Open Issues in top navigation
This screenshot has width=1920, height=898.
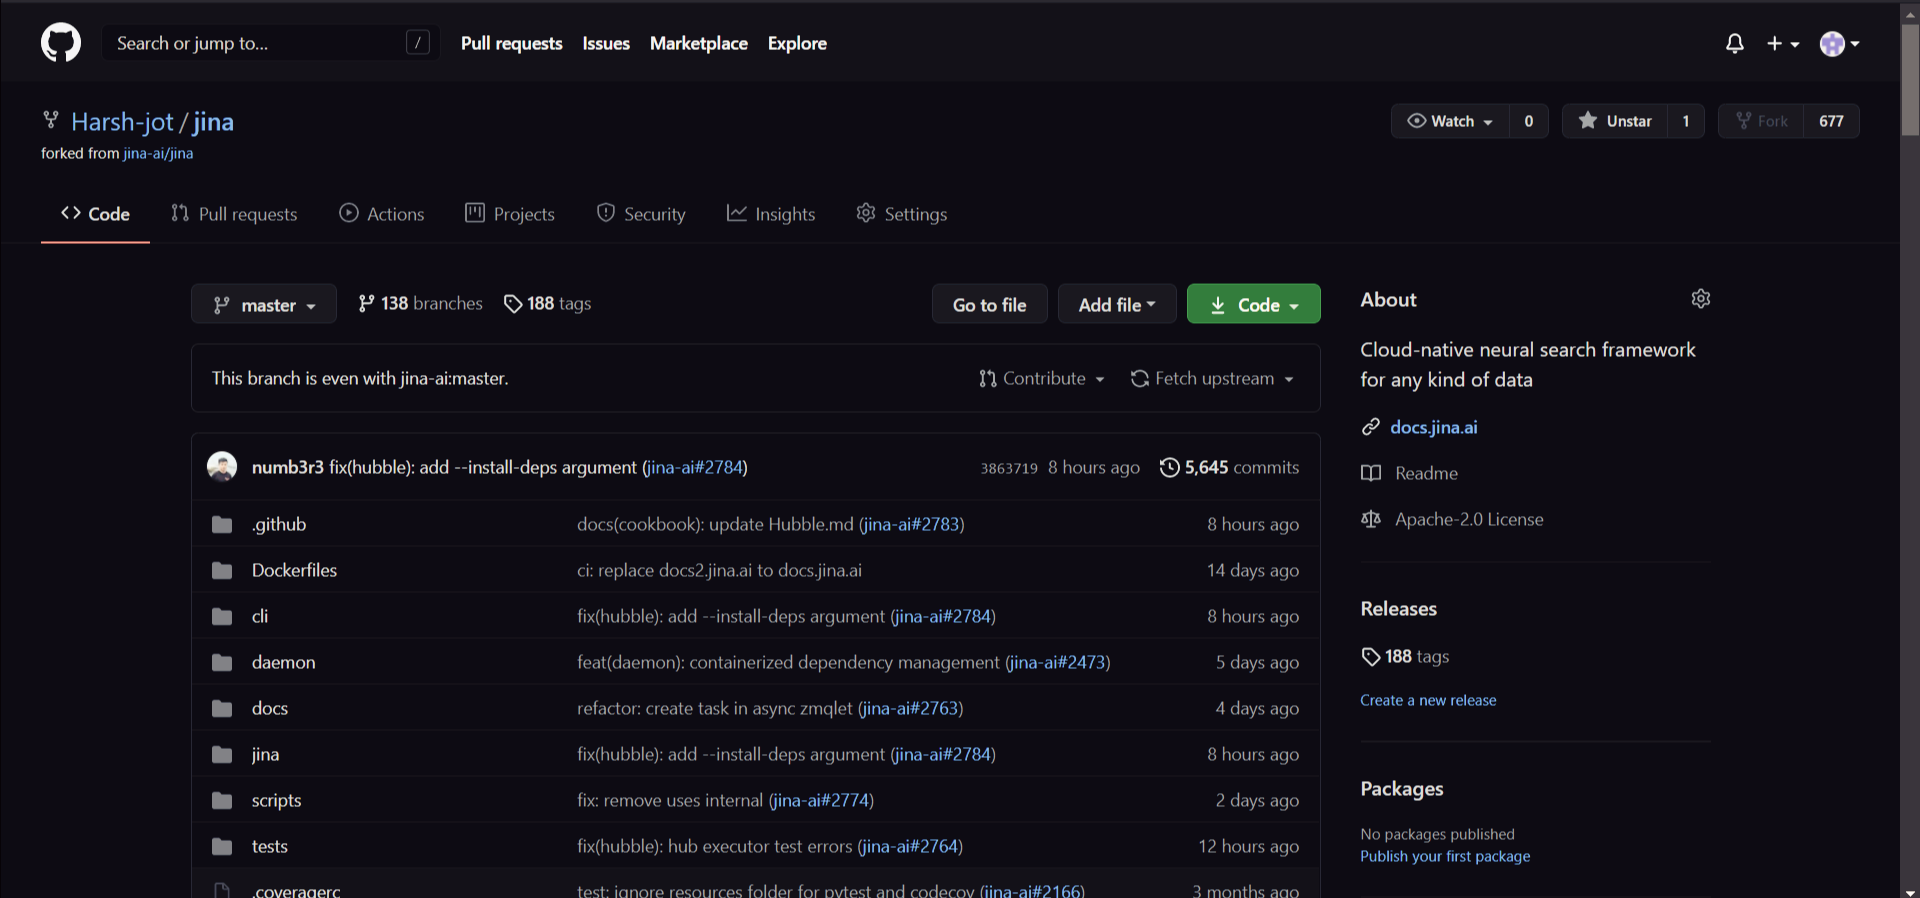click(606, 43)
